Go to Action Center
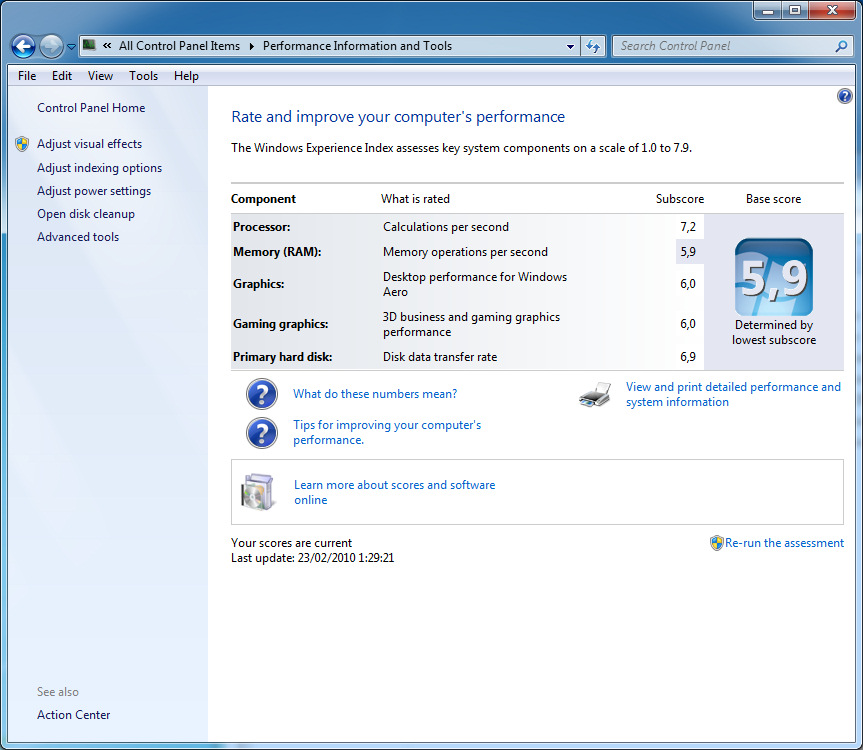863x750 pixels. point(74,715)
